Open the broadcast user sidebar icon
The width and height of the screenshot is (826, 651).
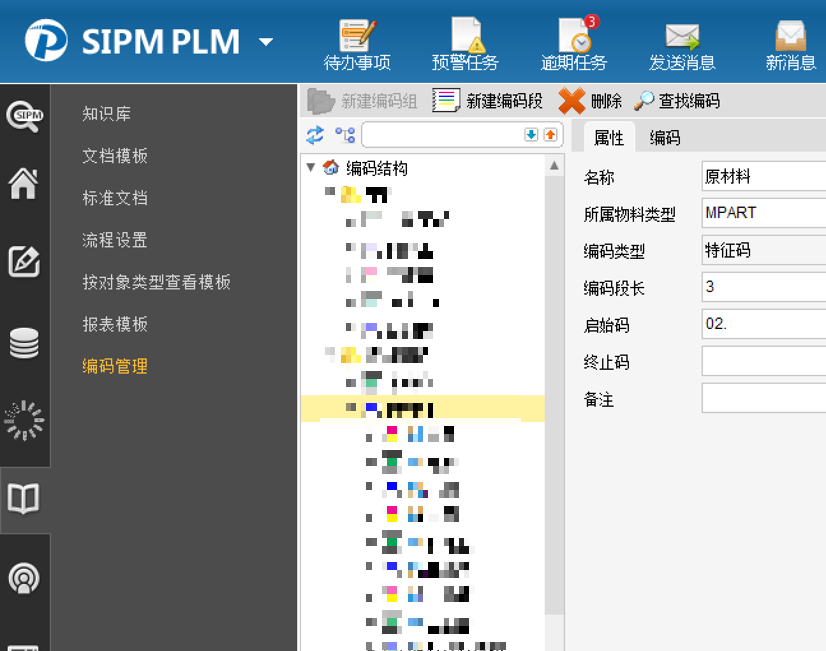(24, 578)
